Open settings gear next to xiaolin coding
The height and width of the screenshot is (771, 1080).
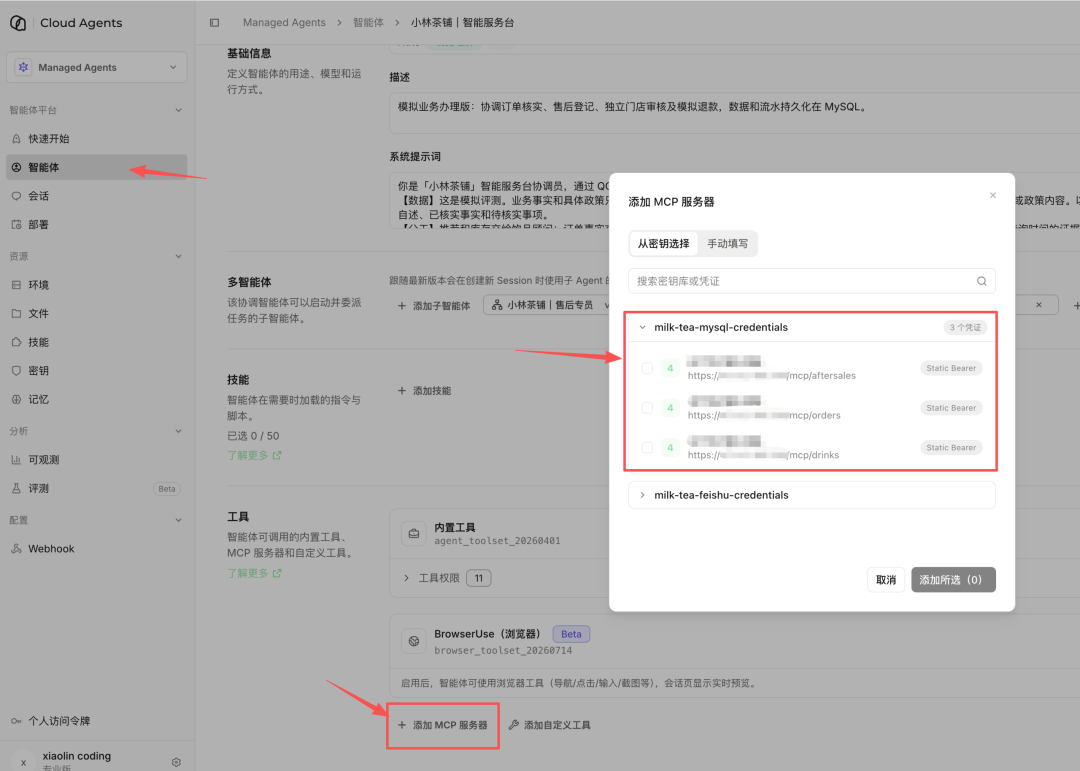[176, 762]
